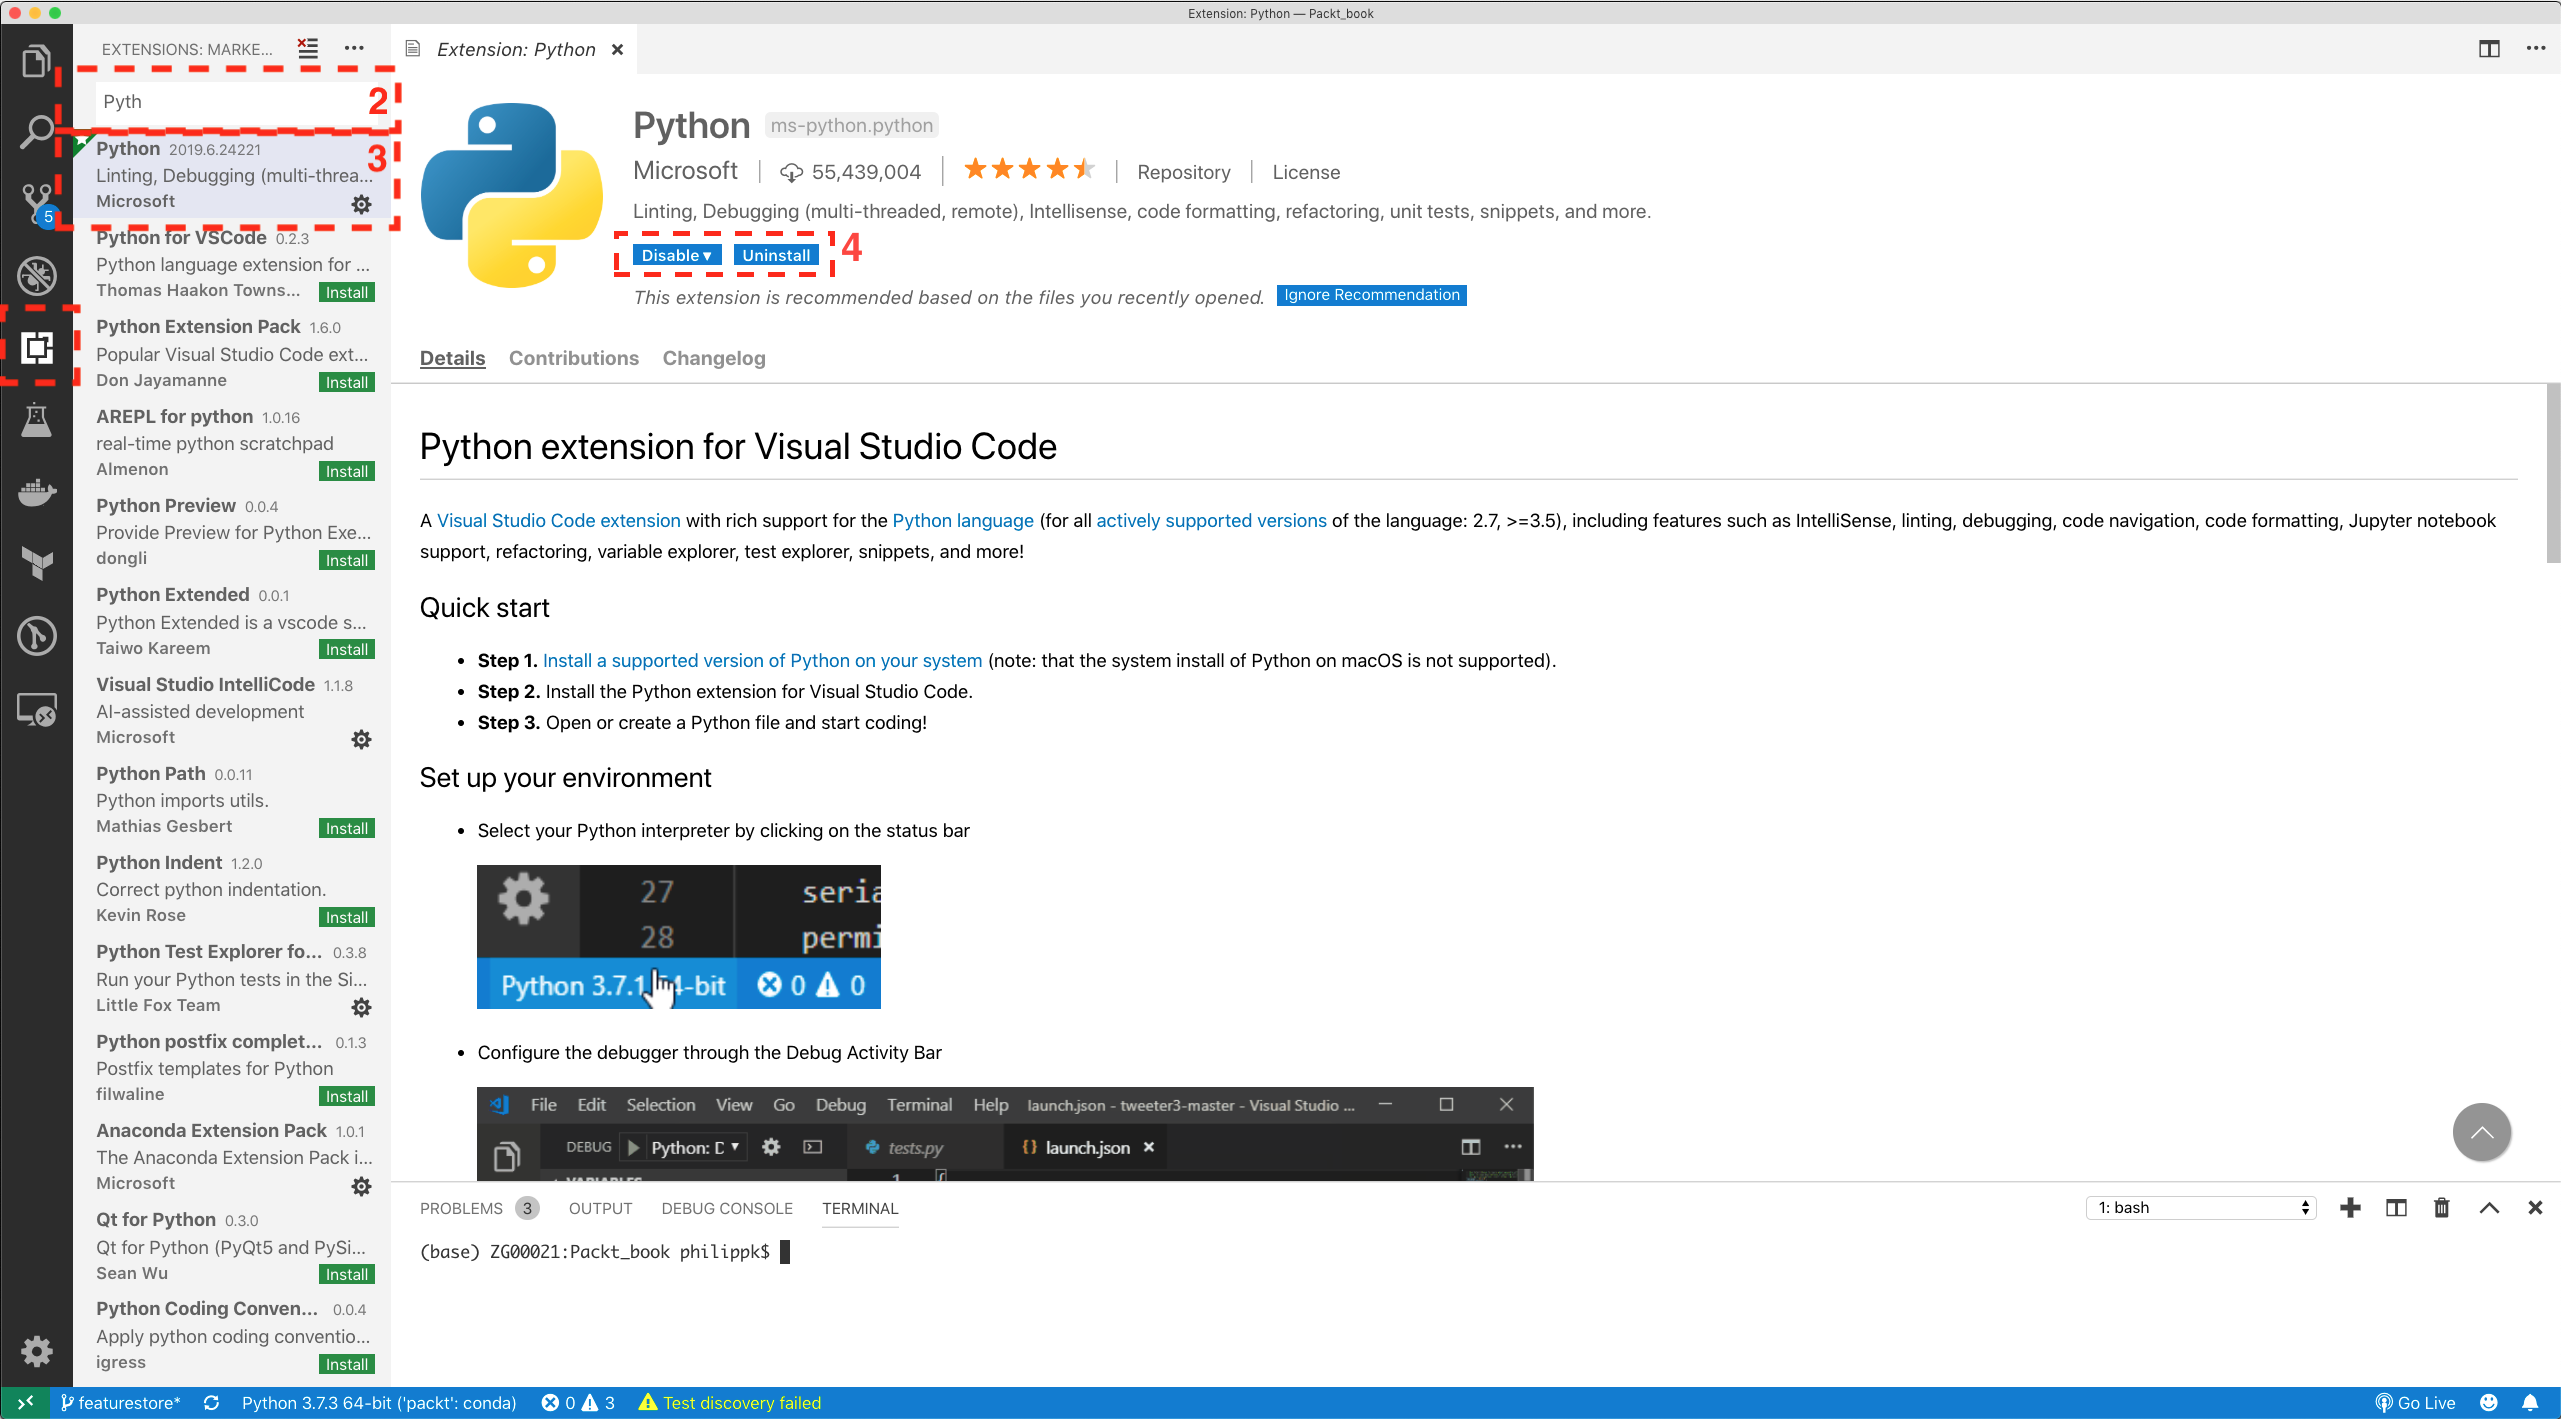Switch to the Contributions tab
The height and width of the screenshot is (1419, 2561).
coord(573,358)
